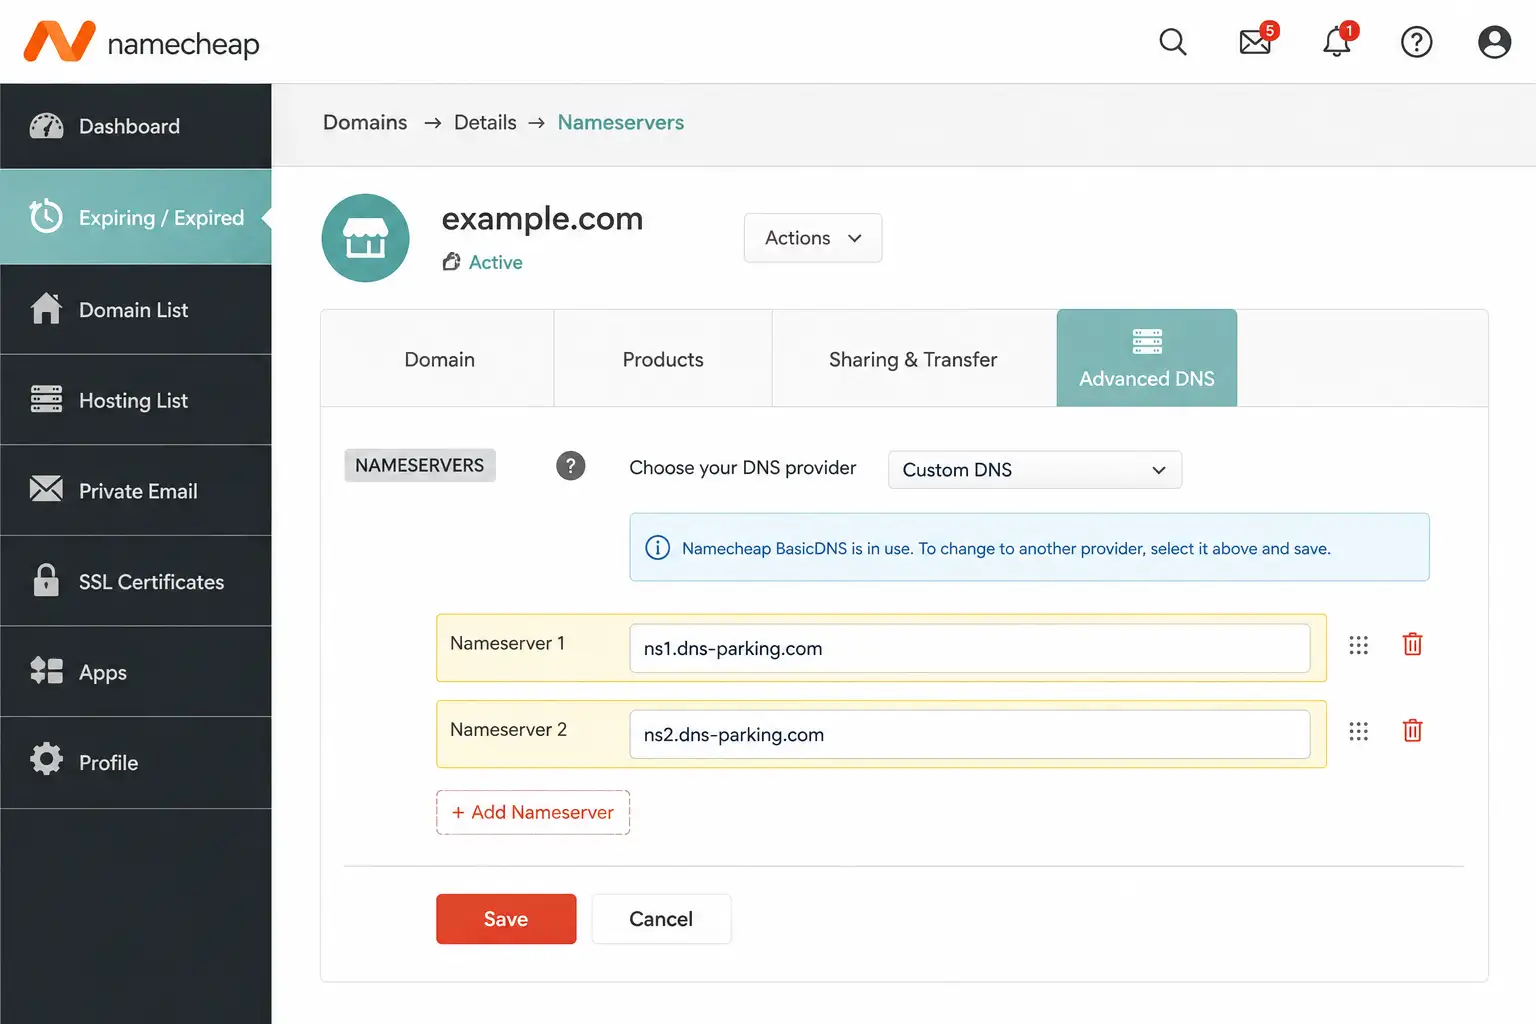Click the Profile gear icon
Screen dimensions: 1536x1024
tap(46, 759)
